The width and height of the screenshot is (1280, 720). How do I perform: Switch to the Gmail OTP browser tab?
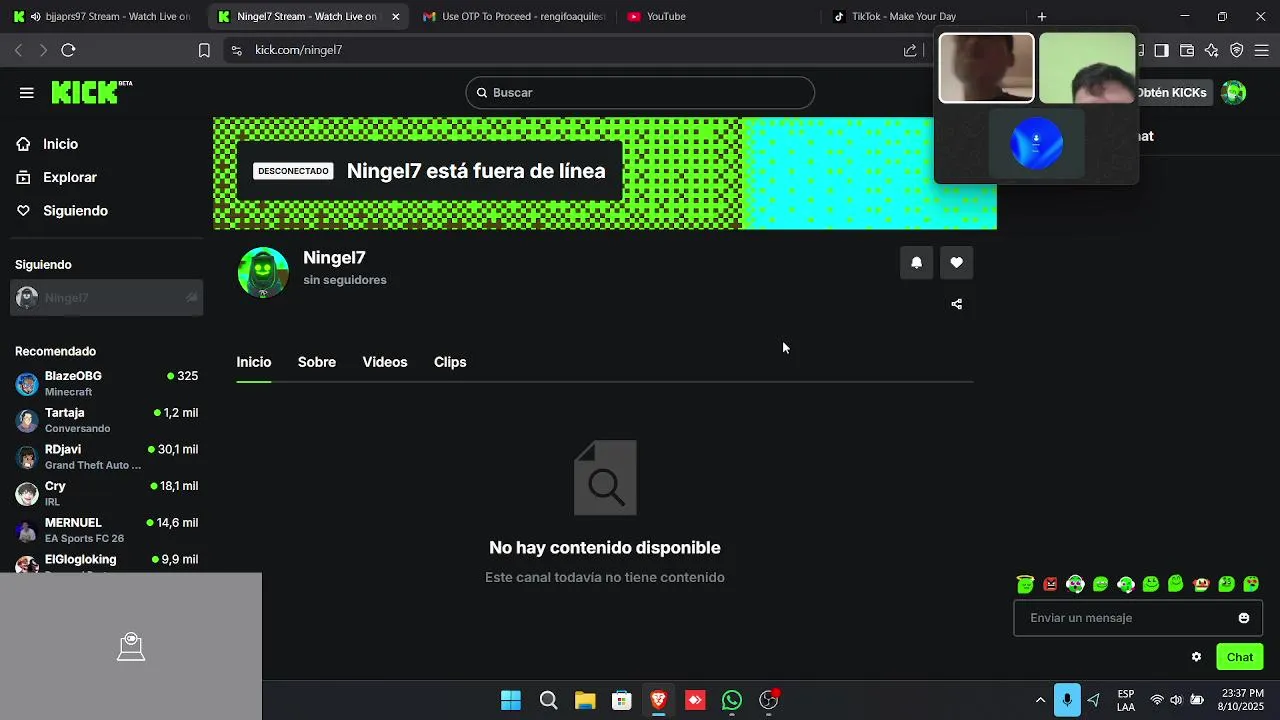[514, 16]
